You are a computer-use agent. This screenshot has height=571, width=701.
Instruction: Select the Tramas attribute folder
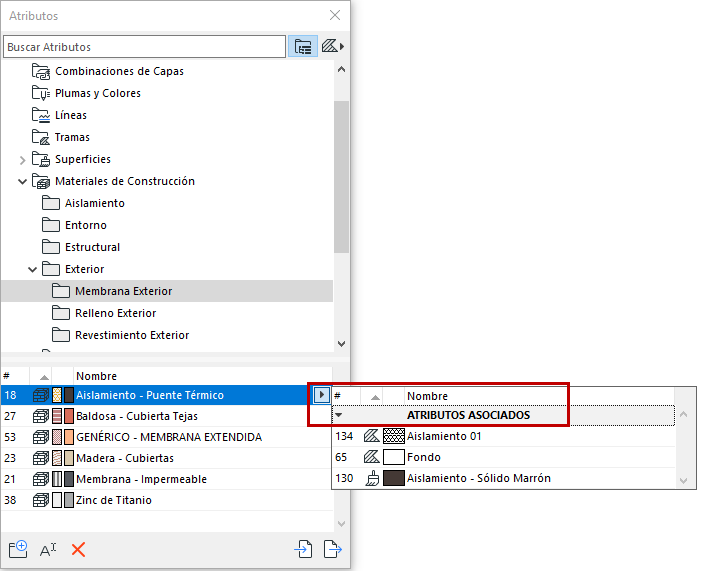click(x=72, y=137)
